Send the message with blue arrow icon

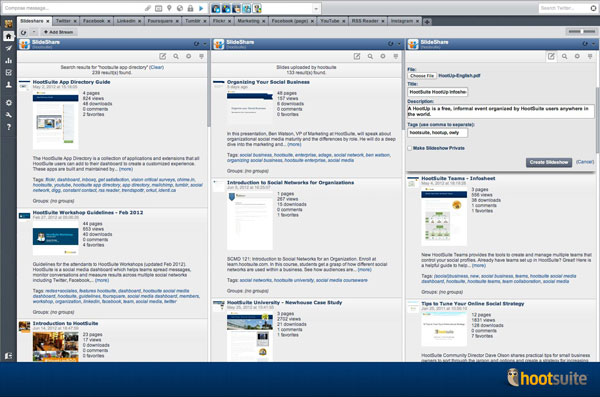(201, 8)
